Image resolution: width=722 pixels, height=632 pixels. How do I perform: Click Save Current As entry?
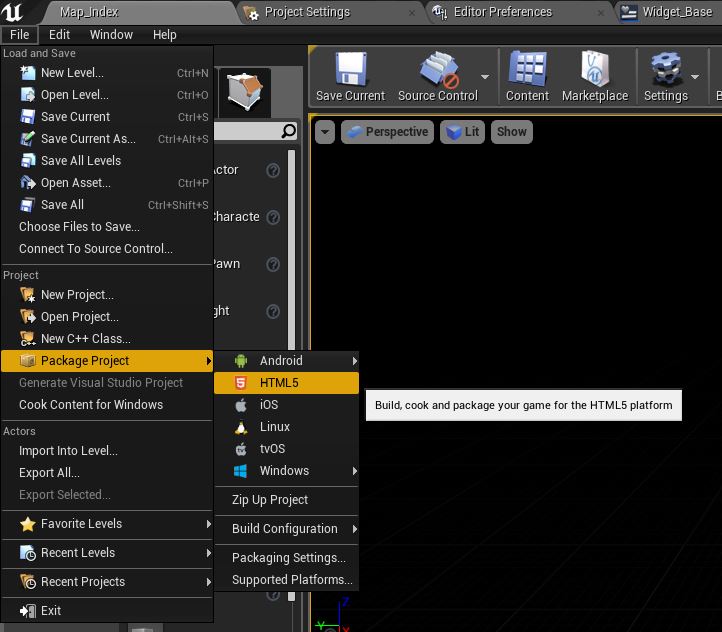click(107, 139)
